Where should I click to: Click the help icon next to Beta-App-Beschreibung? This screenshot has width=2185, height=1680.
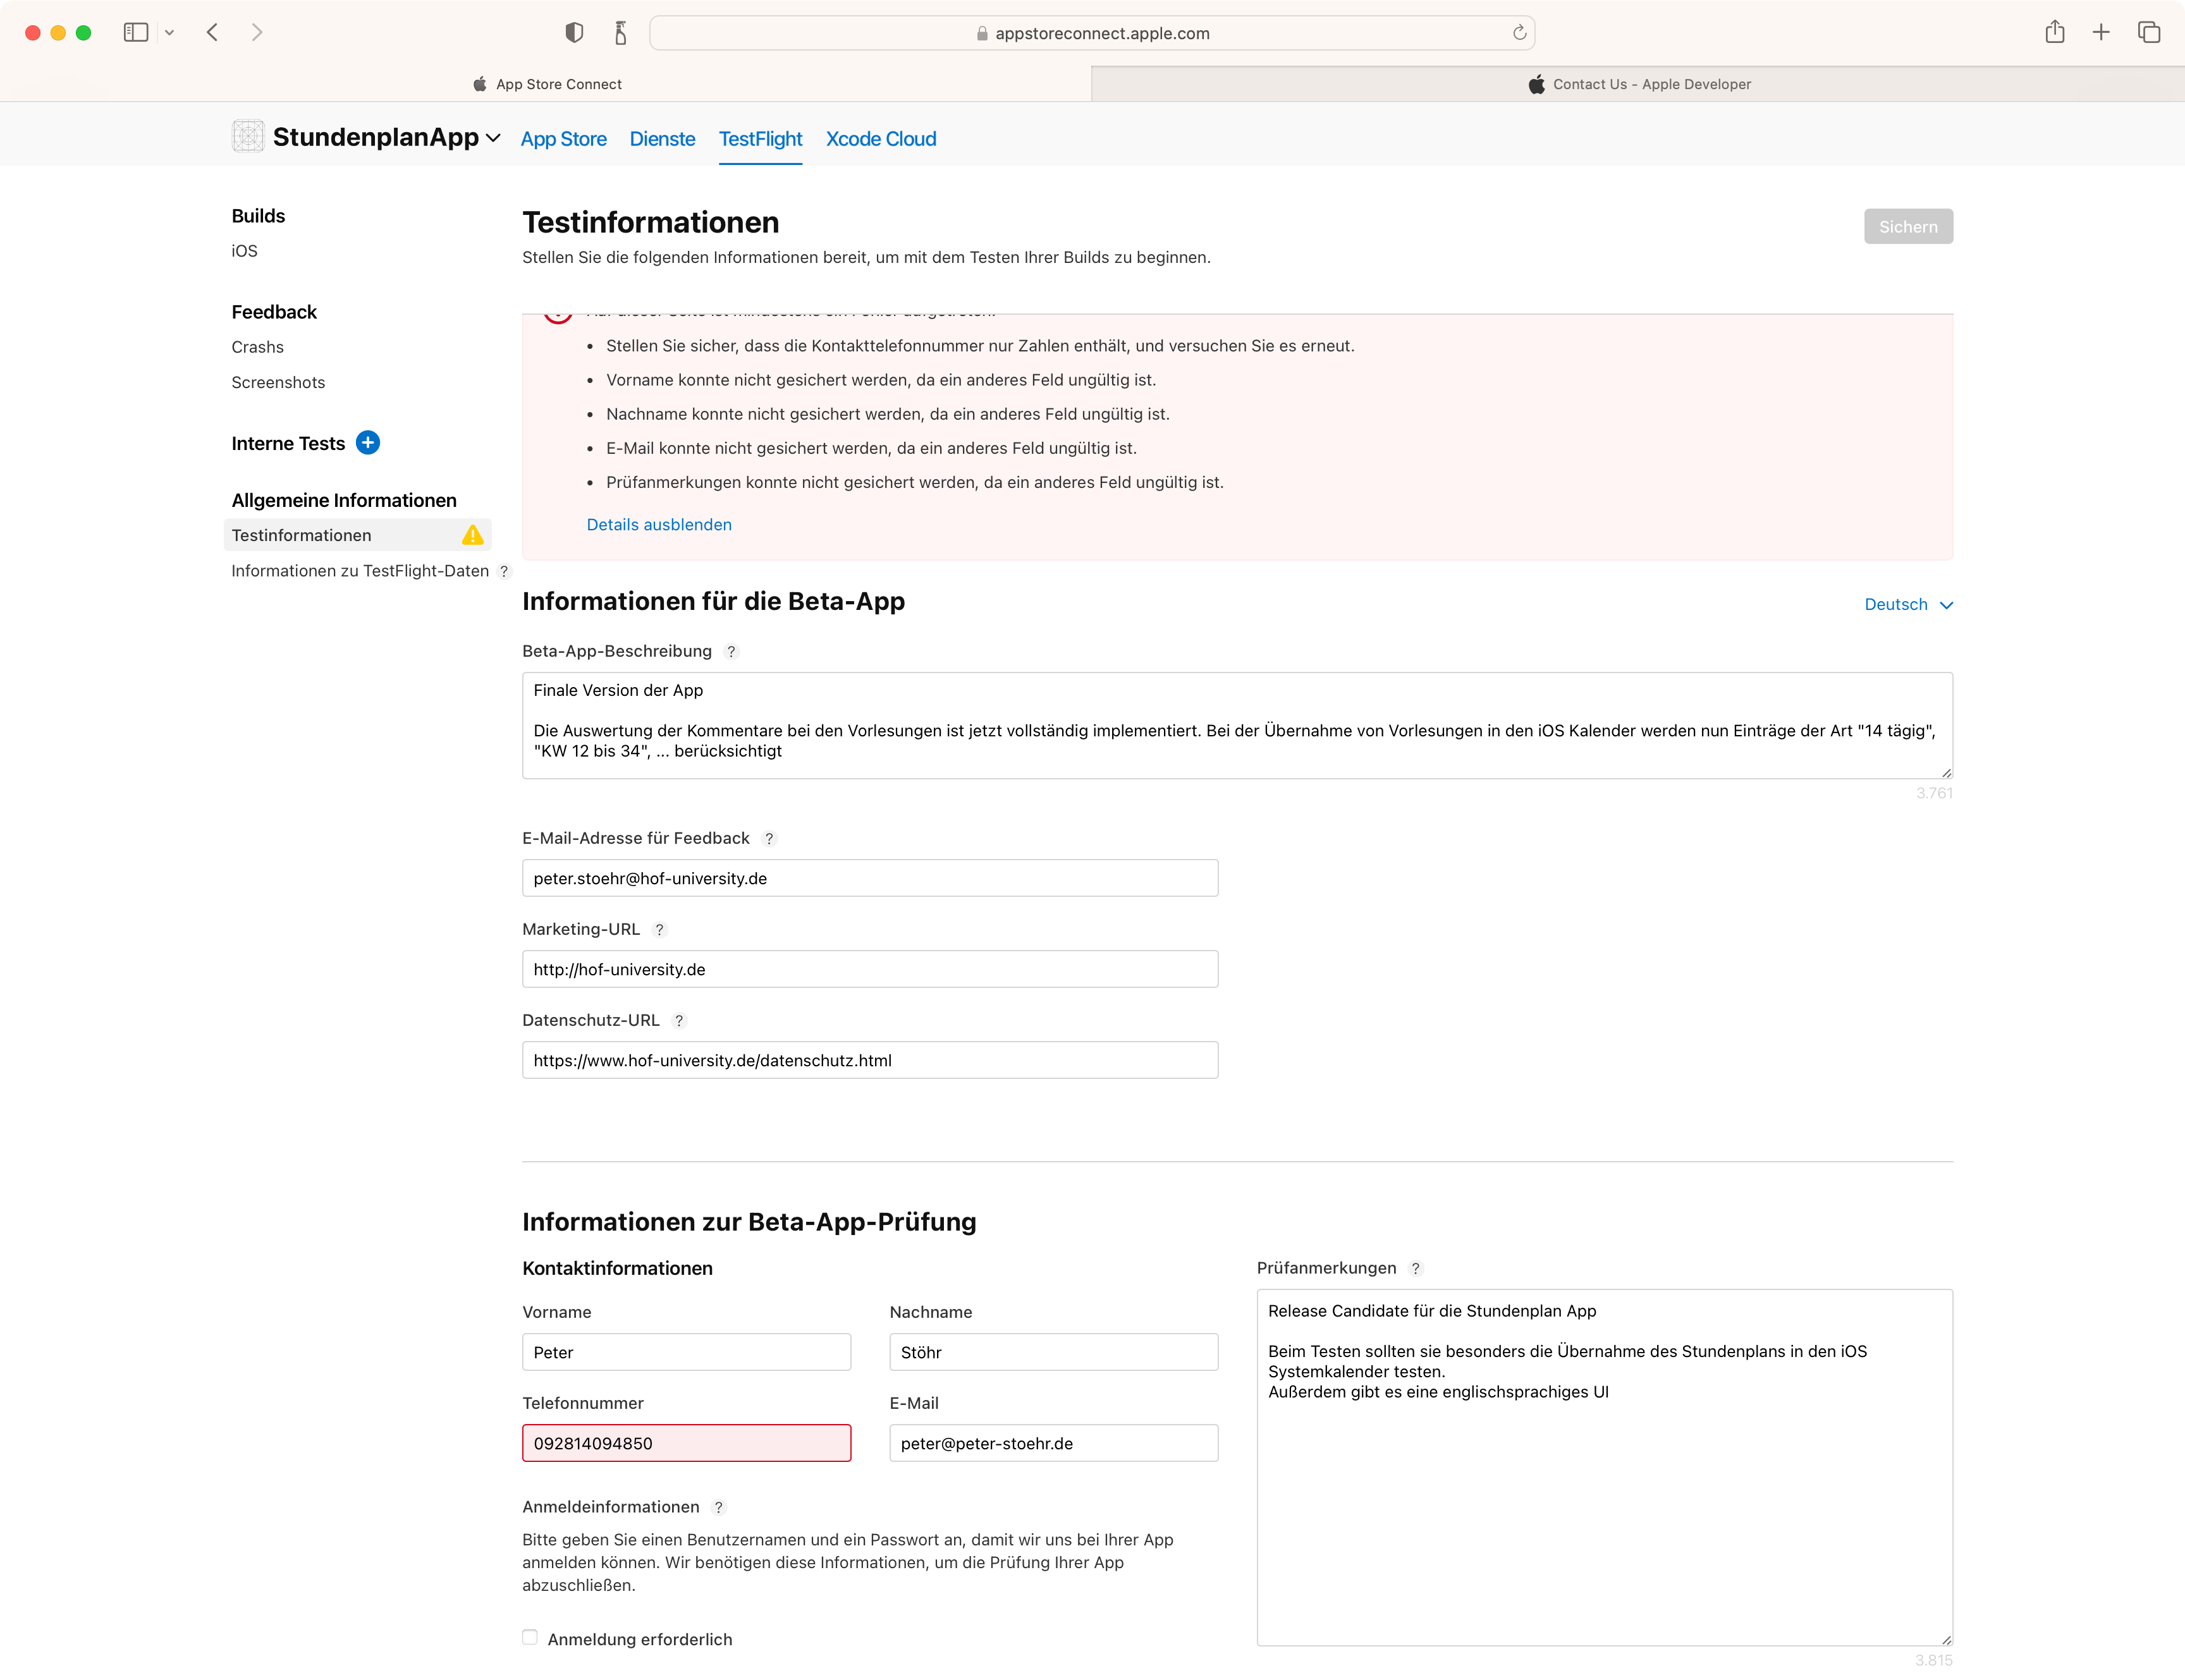tap(731, 652)
